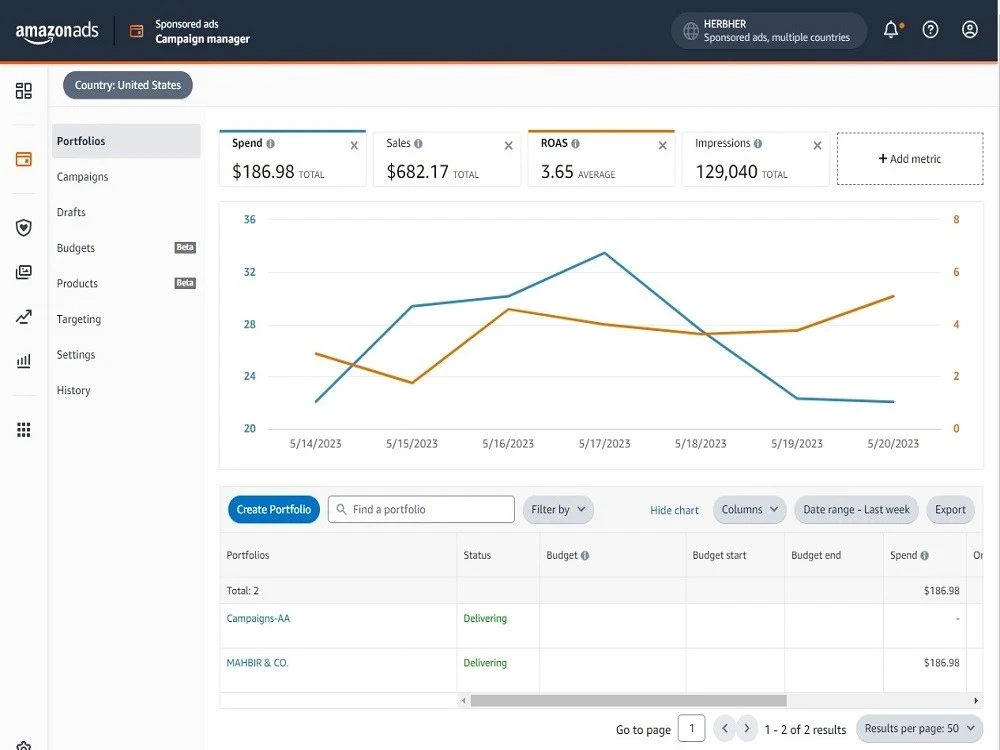Sort by the Status column header
The width and height of the screenshot is (1000, 750).
coord(477,555)
